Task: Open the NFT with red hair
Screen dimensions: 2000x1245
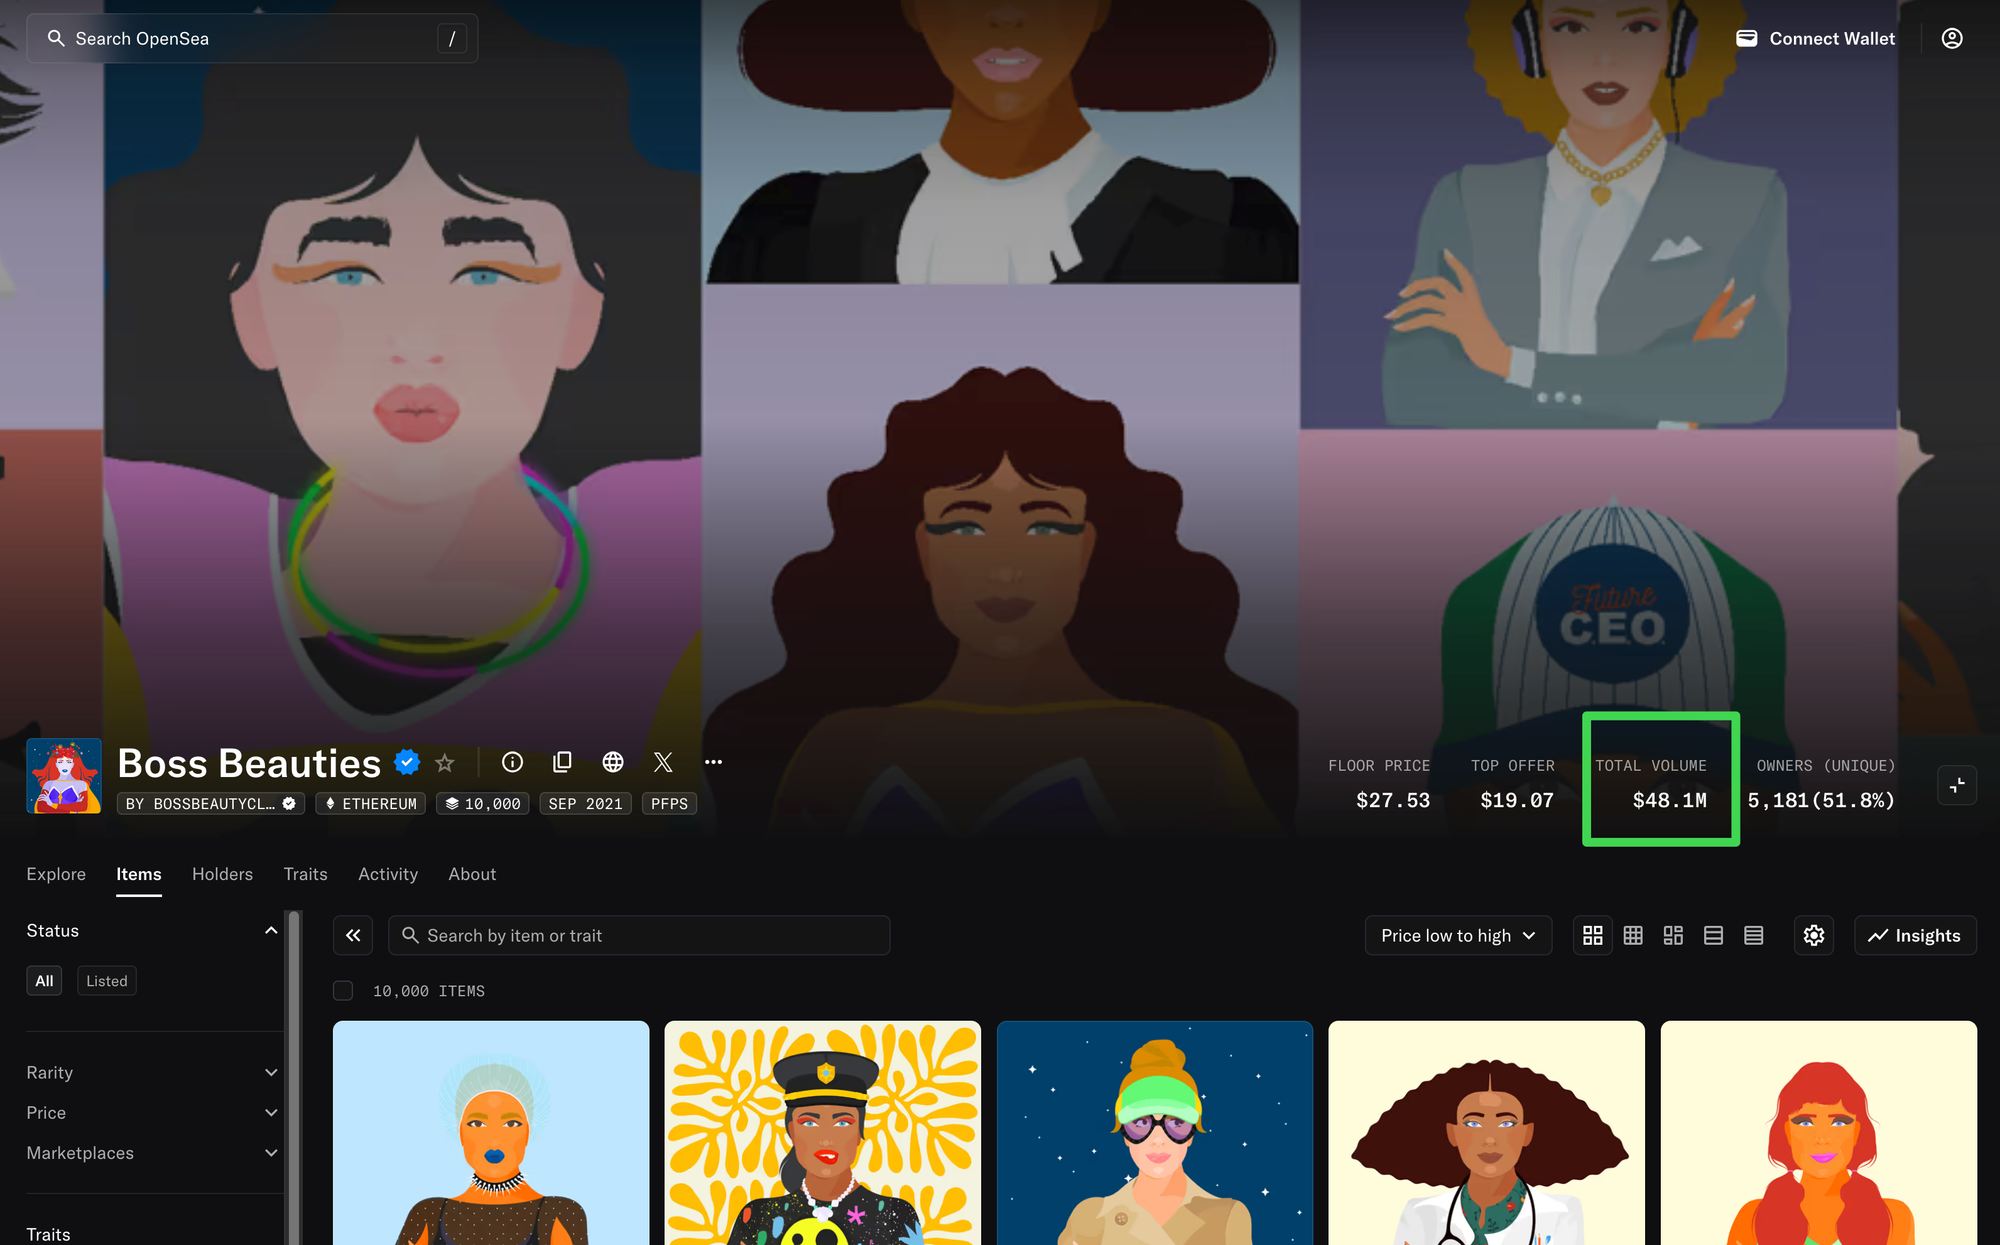Action: (1819, 1133)
